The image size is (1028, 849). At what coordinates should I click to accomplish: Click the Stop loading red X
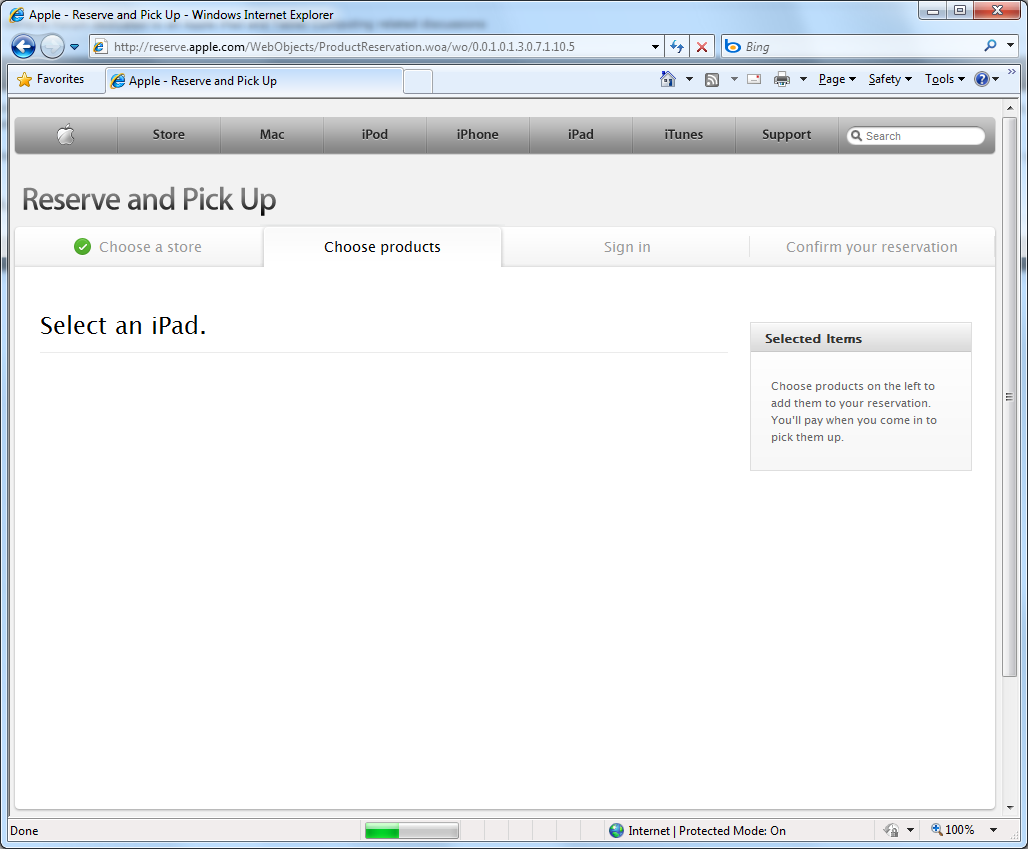702,47
